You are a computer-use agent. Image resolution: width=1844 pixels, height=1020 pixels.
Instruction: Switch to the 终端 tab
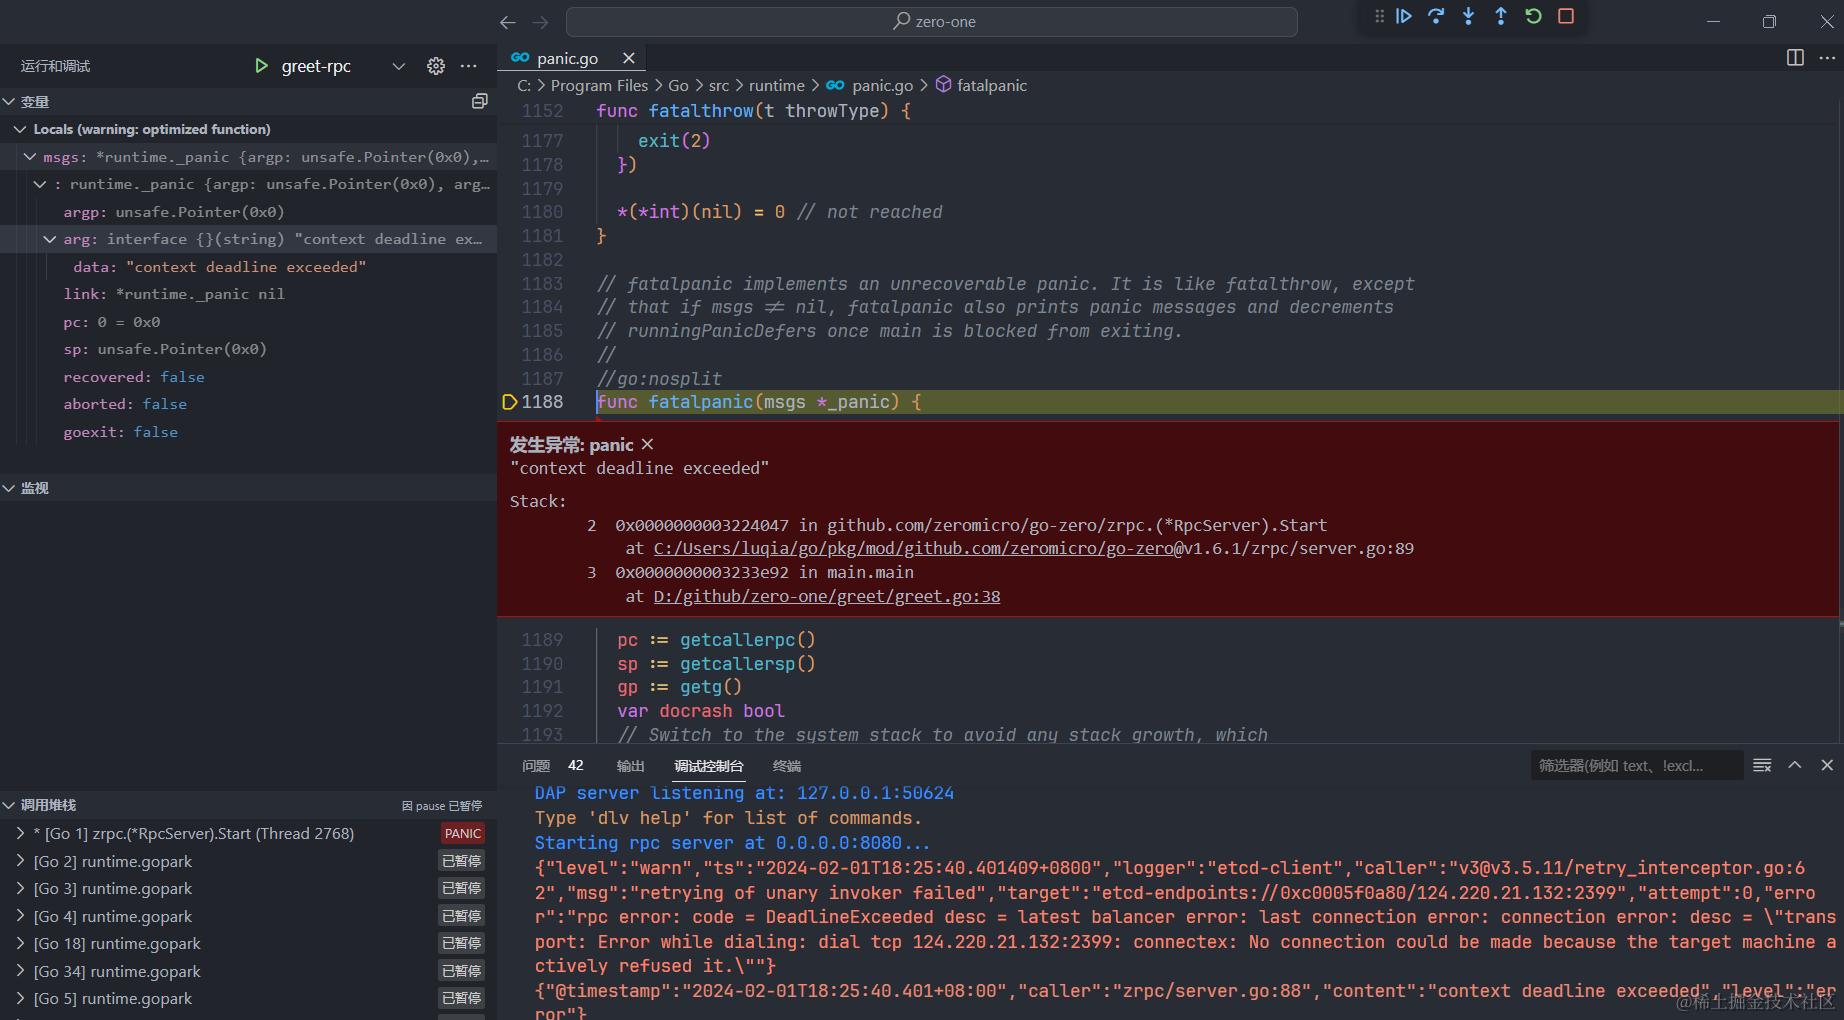[787, 766]
